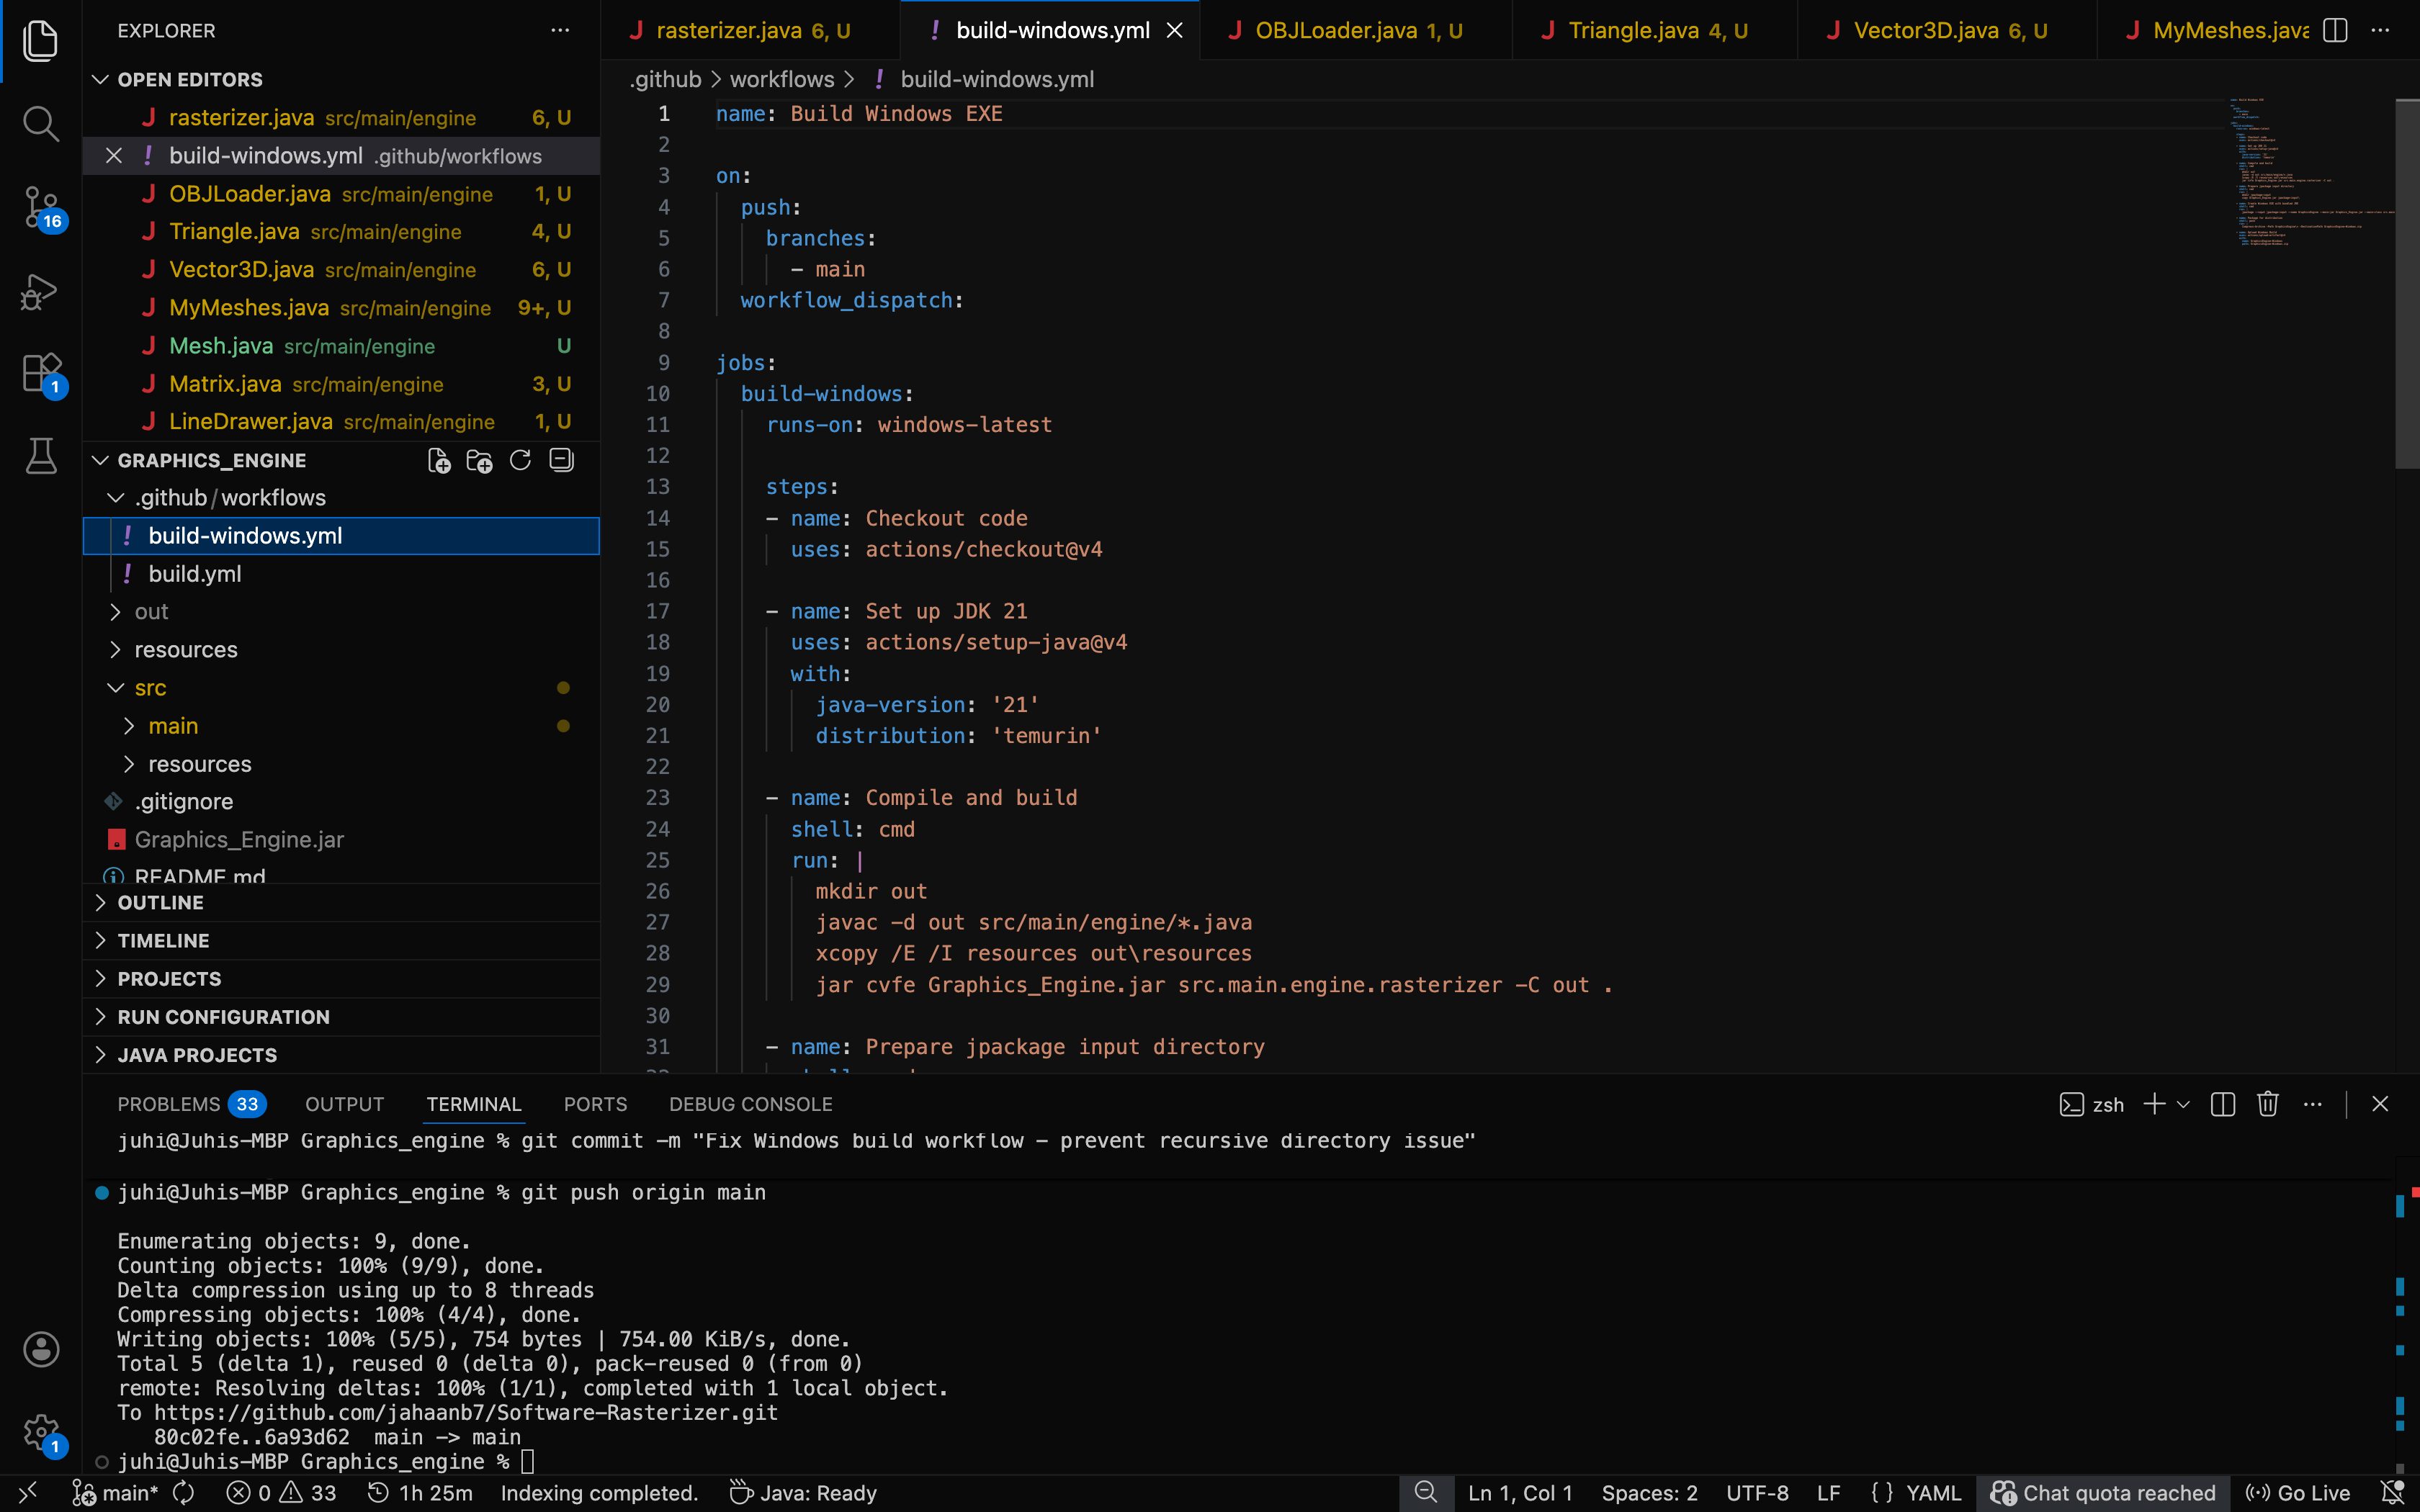Switch to the PROBLEMS panel tab
This screenshot has height=1512, width=2420.
point(168,1104)
